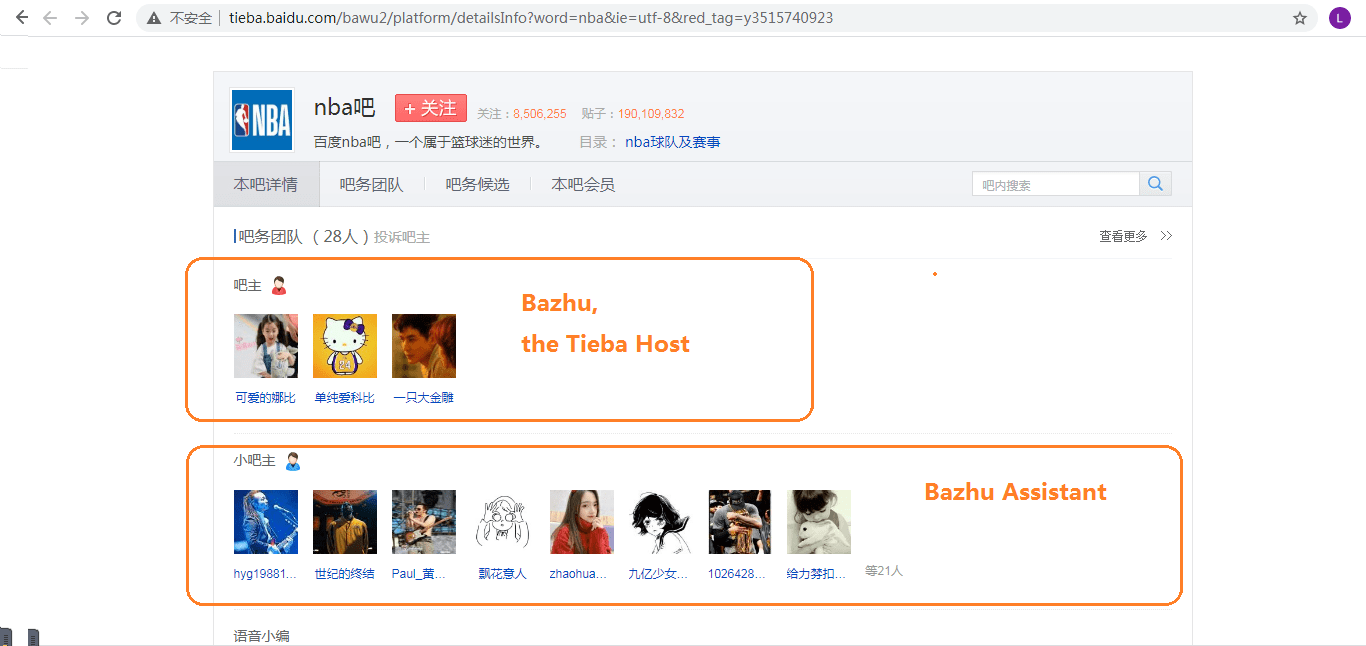Click the browser back arrow
Screen dimensions: 1366x646
coord(21,18)
